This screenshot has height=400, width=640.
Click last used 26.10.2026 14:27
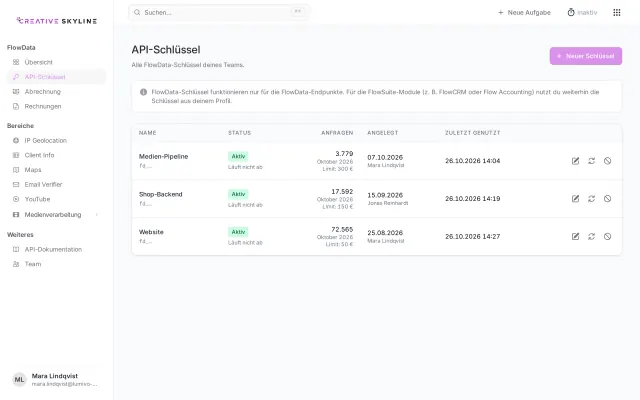point(472,236)
